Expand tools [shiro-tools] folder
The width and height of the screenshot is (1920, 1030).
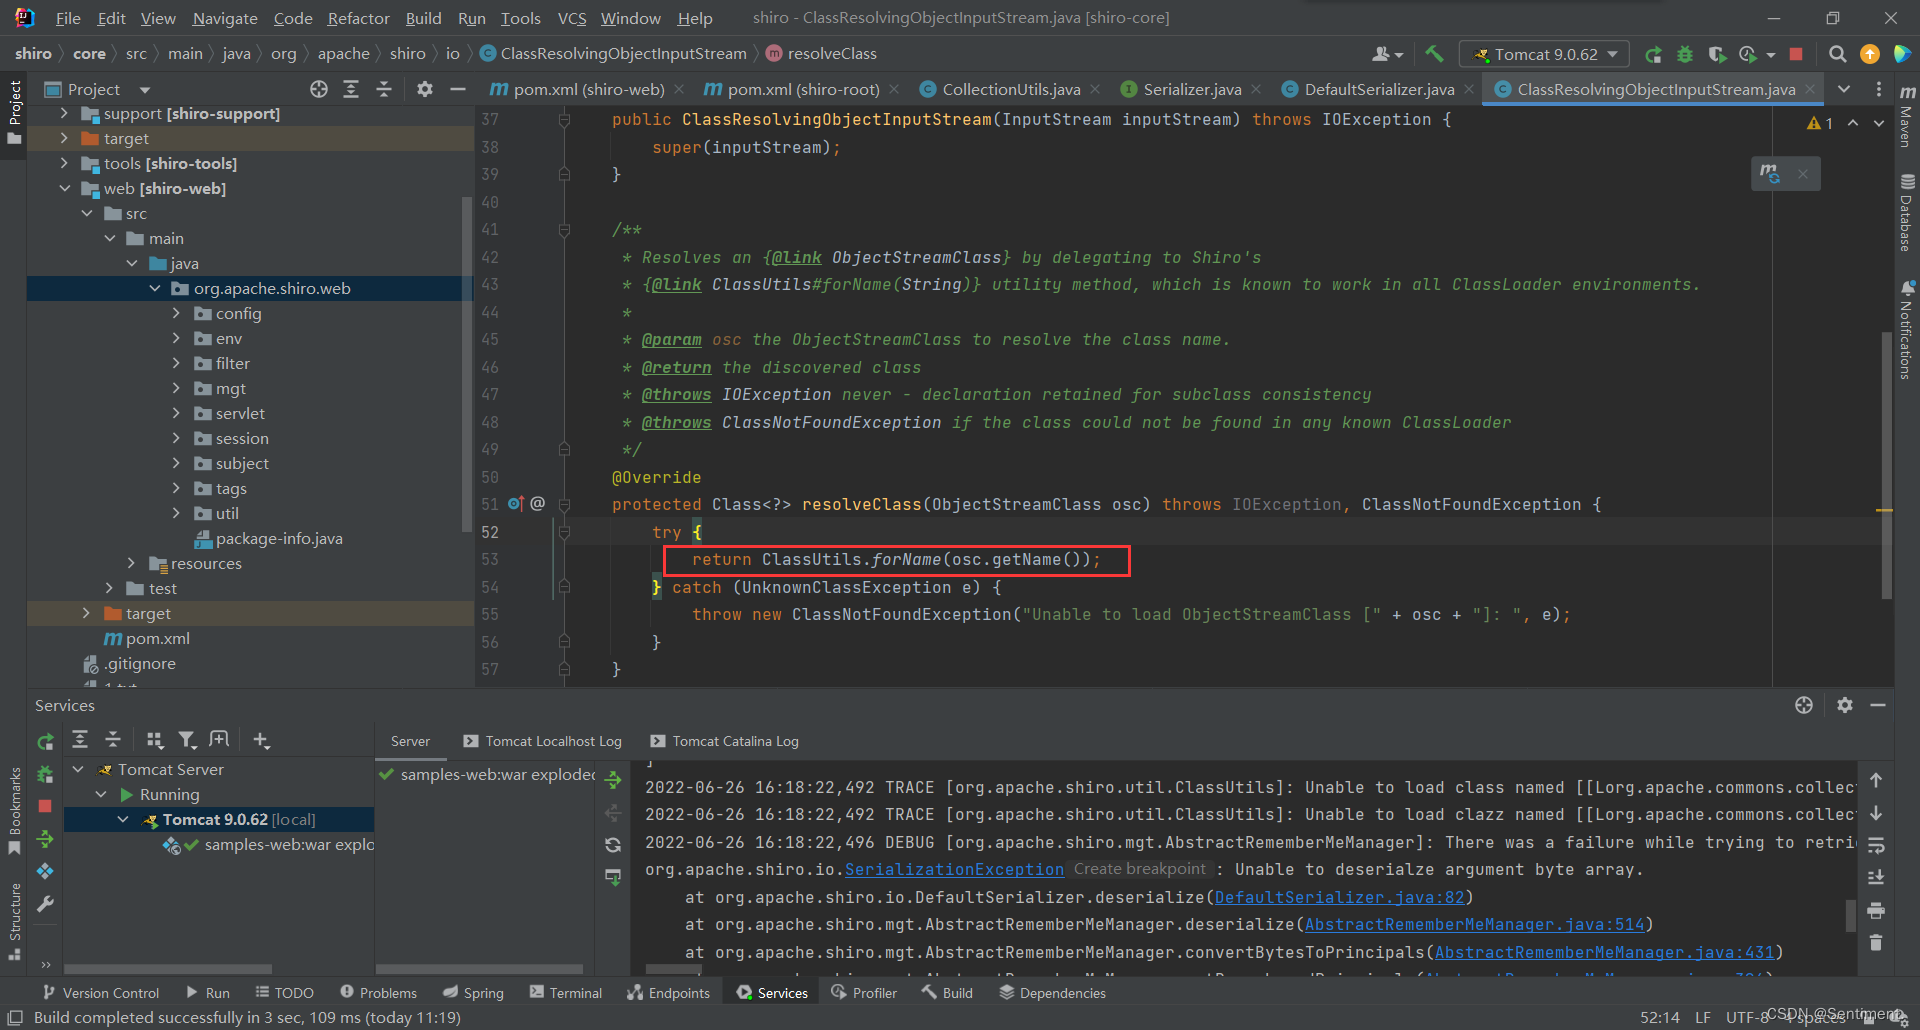[65, 163]
